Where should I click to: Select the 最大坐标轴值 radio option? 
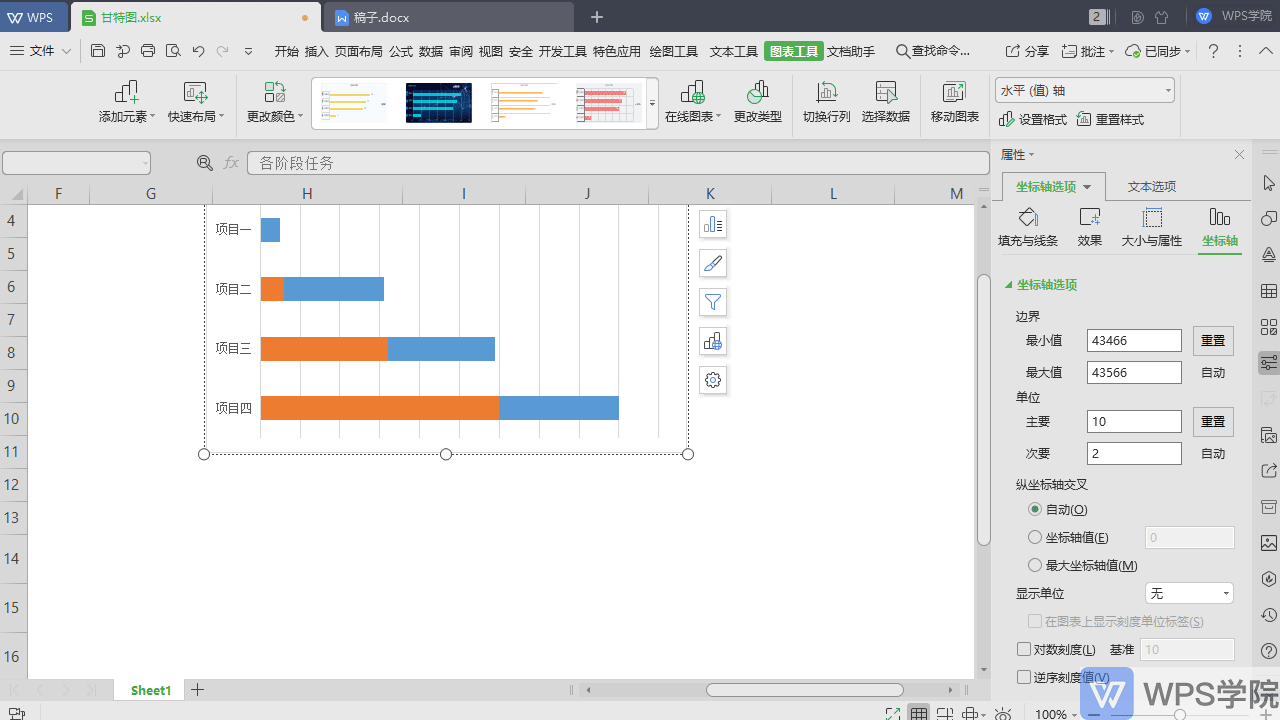coord(1035,566)
